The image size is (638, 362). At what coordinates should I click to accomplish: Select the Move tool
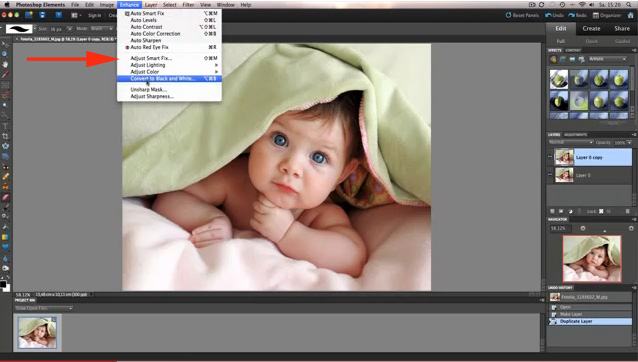click(x=5, y=44)
